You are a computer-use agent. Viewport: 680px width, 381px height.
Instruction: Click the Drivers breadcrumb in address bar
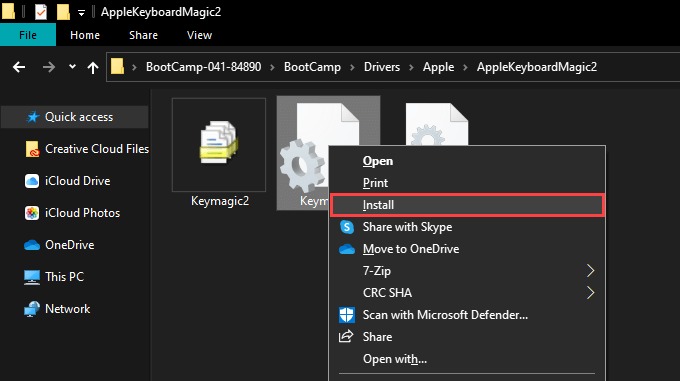click(382, 67)
